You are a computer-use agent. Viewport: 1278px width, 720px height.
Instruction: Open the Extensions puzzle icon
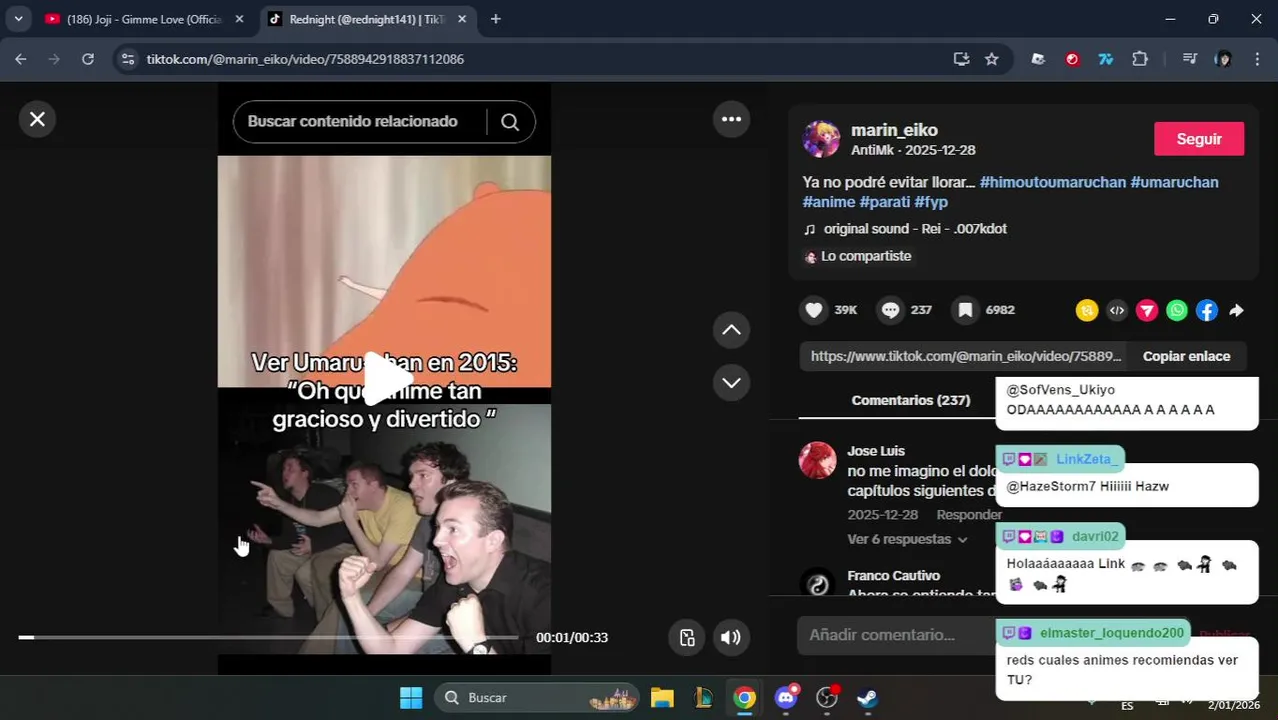[x=1140, y=59]
